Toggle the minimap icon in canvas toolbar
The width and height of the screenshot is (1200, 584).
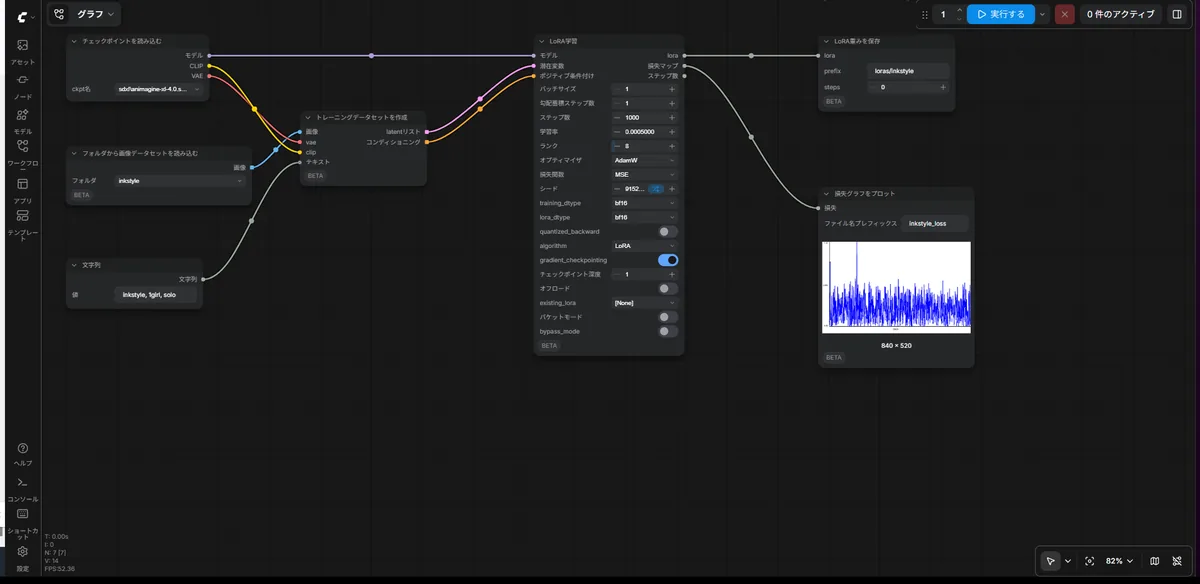(x=1155, y=561)
